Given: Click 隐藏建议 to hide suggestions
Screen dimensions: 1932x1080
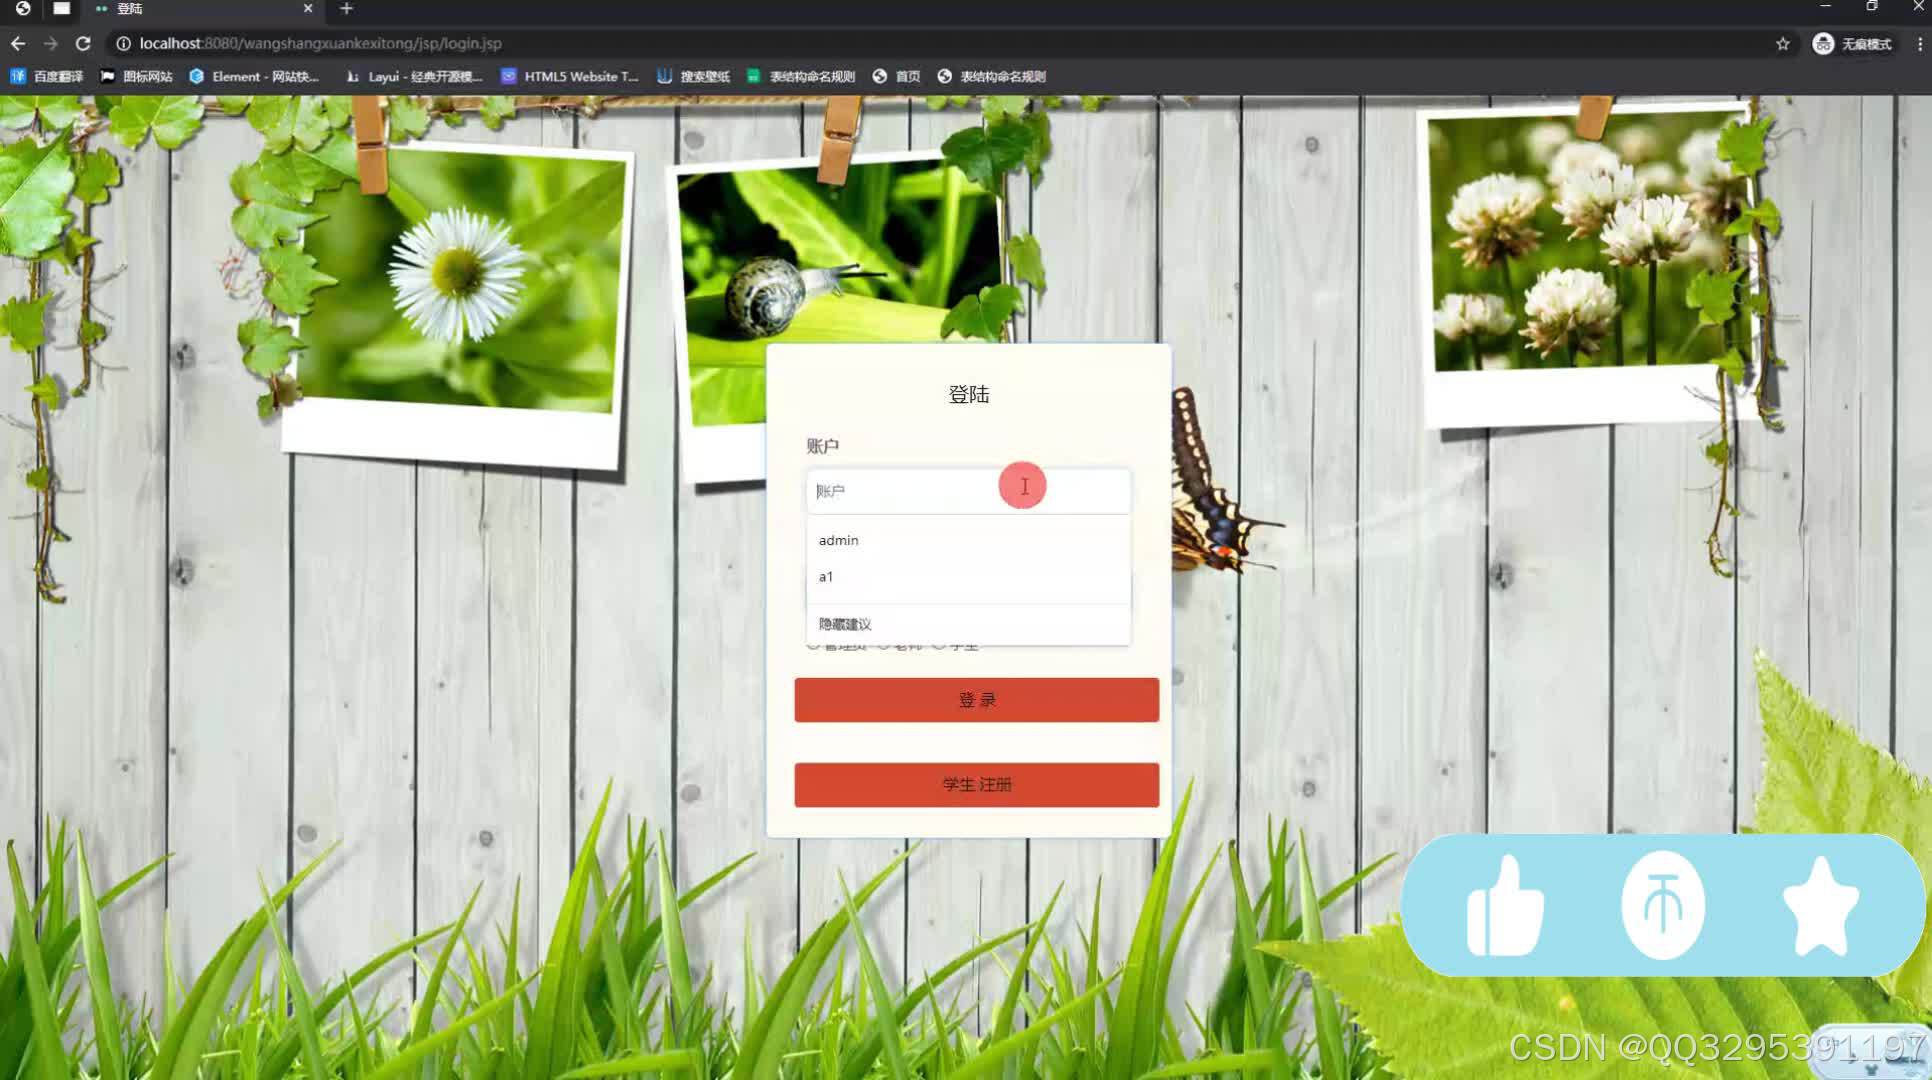Looking at the screenshot, I should coord(968,624).
